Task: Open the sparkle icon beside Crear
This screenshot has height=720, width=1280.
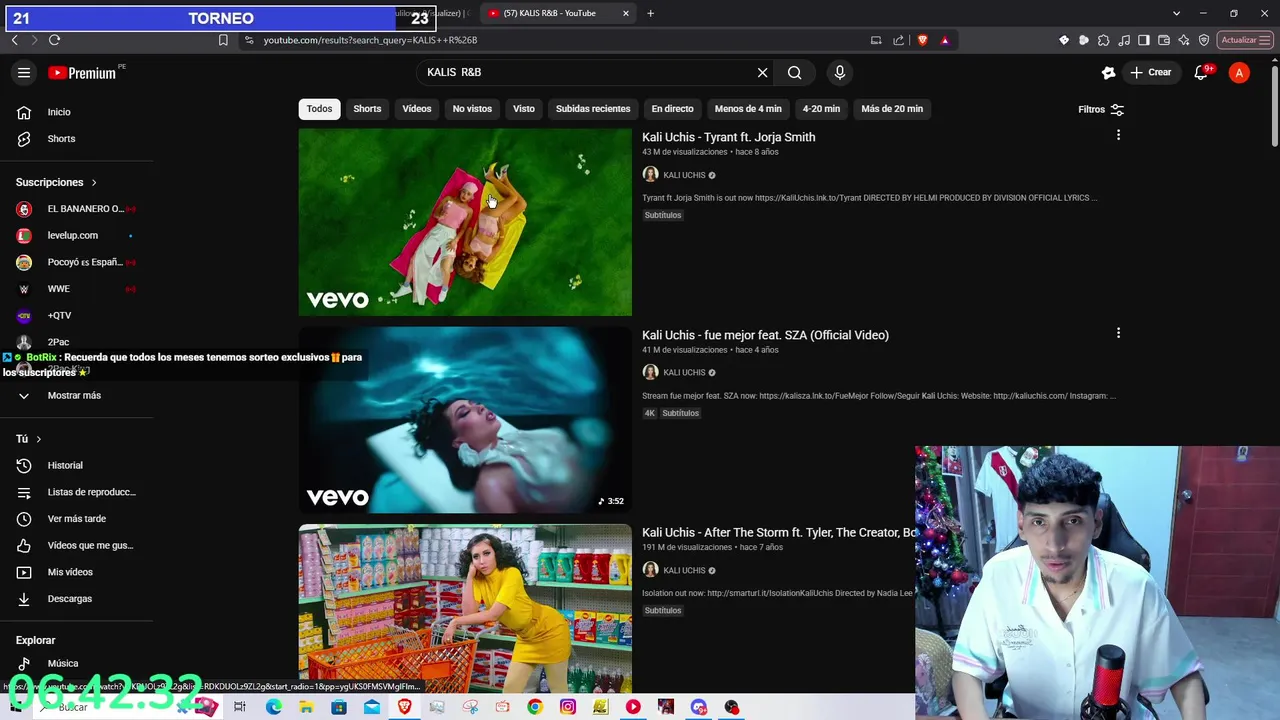Action: click(x=1108, y=72)
